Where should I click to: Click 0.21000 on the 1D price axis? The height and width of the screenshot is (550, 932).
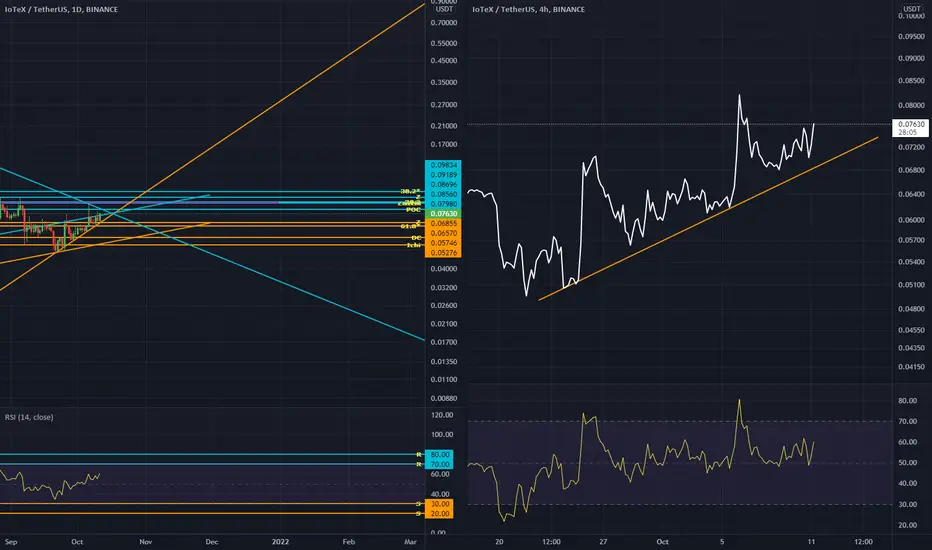[x=444, y=126]
